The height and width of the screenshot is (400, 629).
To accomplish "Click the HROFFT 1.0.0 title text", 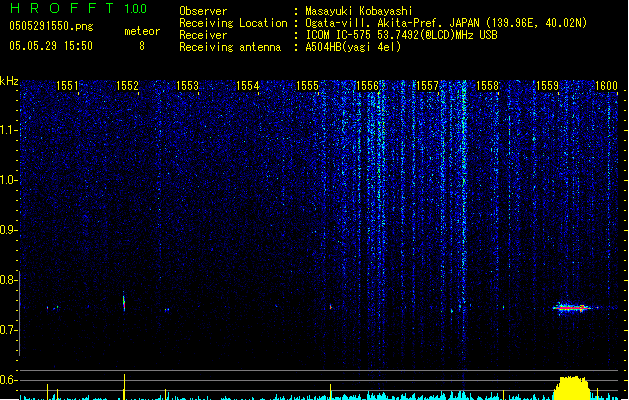I will pyautogui.click(x=78, y=8).
